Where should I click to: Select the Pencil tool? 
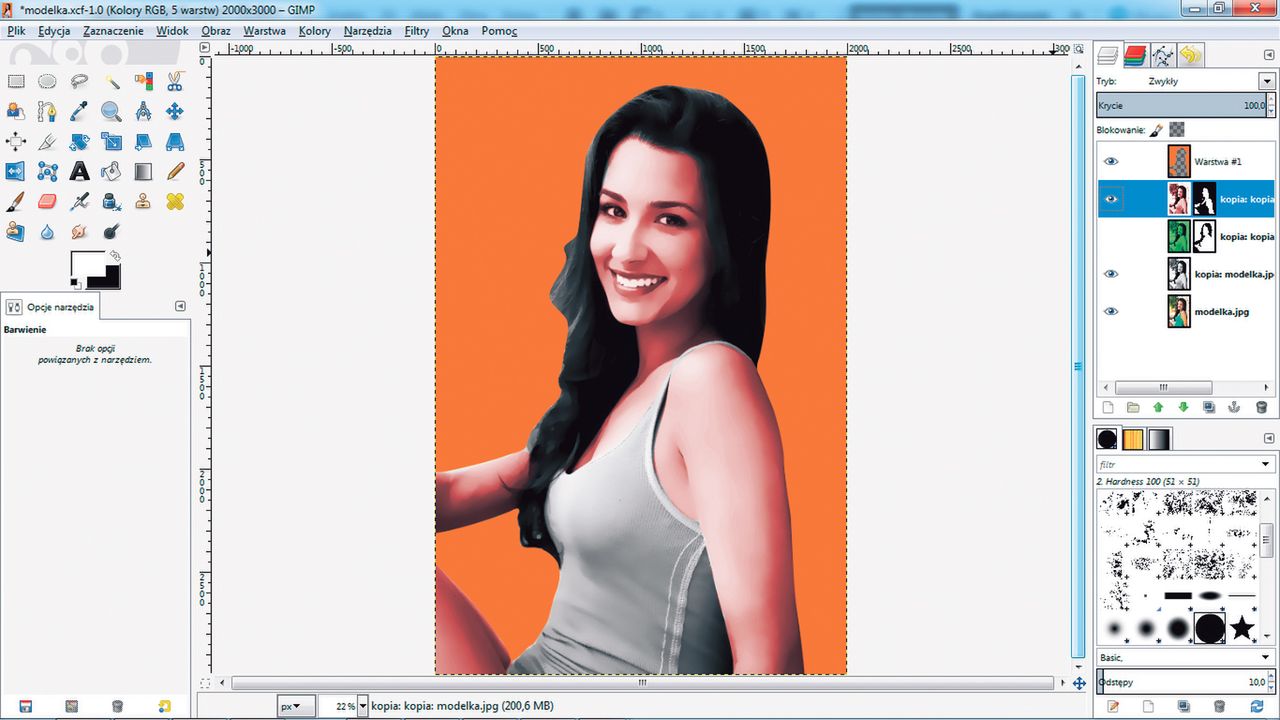tap(175, 171)
